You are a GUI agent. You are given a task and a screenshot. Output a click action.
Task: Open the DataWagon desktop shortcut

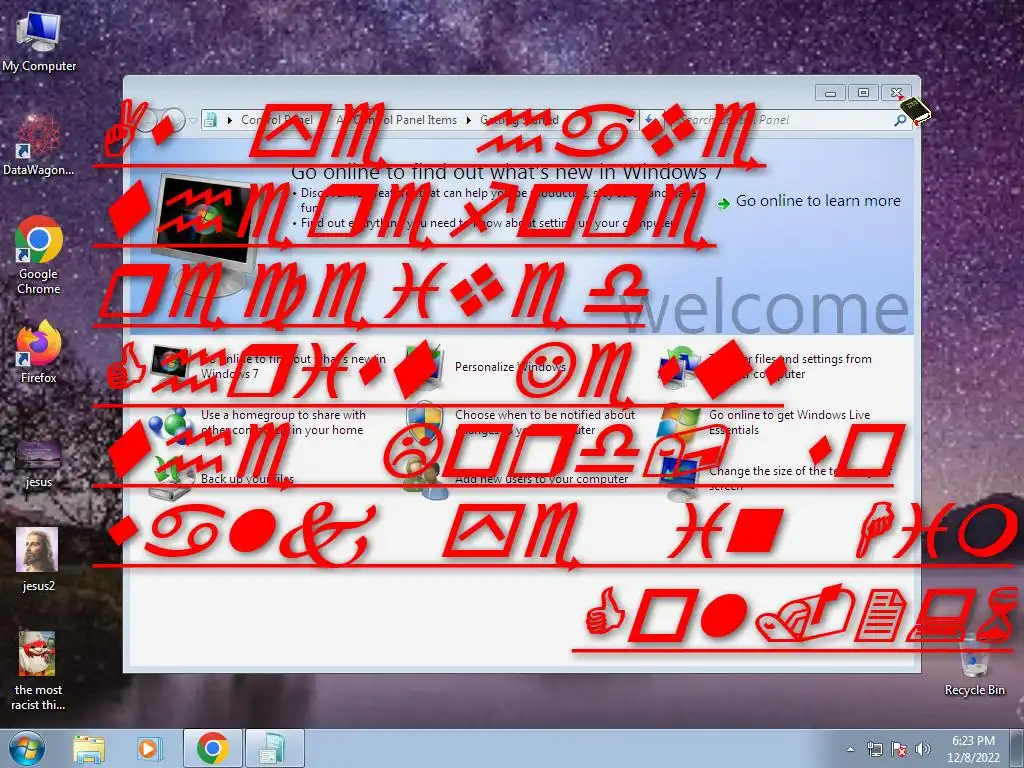(39, 145)
